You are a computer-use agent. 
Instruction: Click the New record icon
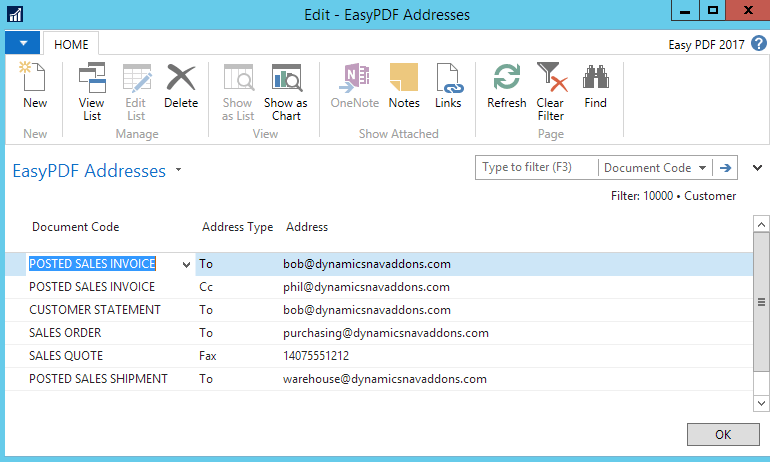click(33, 77)
